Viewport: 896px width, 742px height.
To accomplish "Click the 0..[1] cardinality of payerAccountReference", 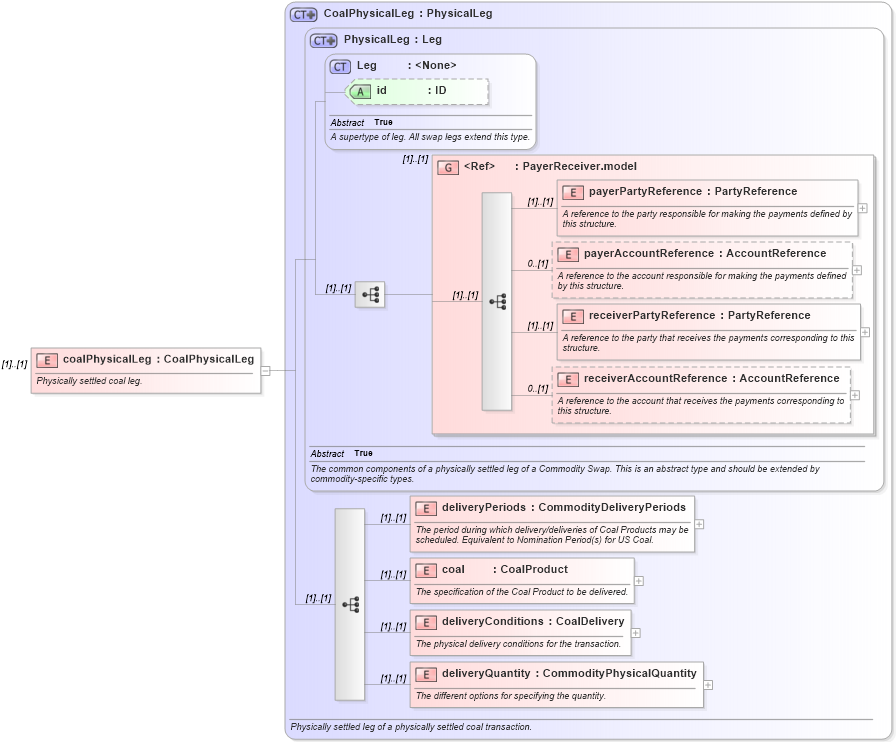I will pyautogui.click(x=538, y=264).
